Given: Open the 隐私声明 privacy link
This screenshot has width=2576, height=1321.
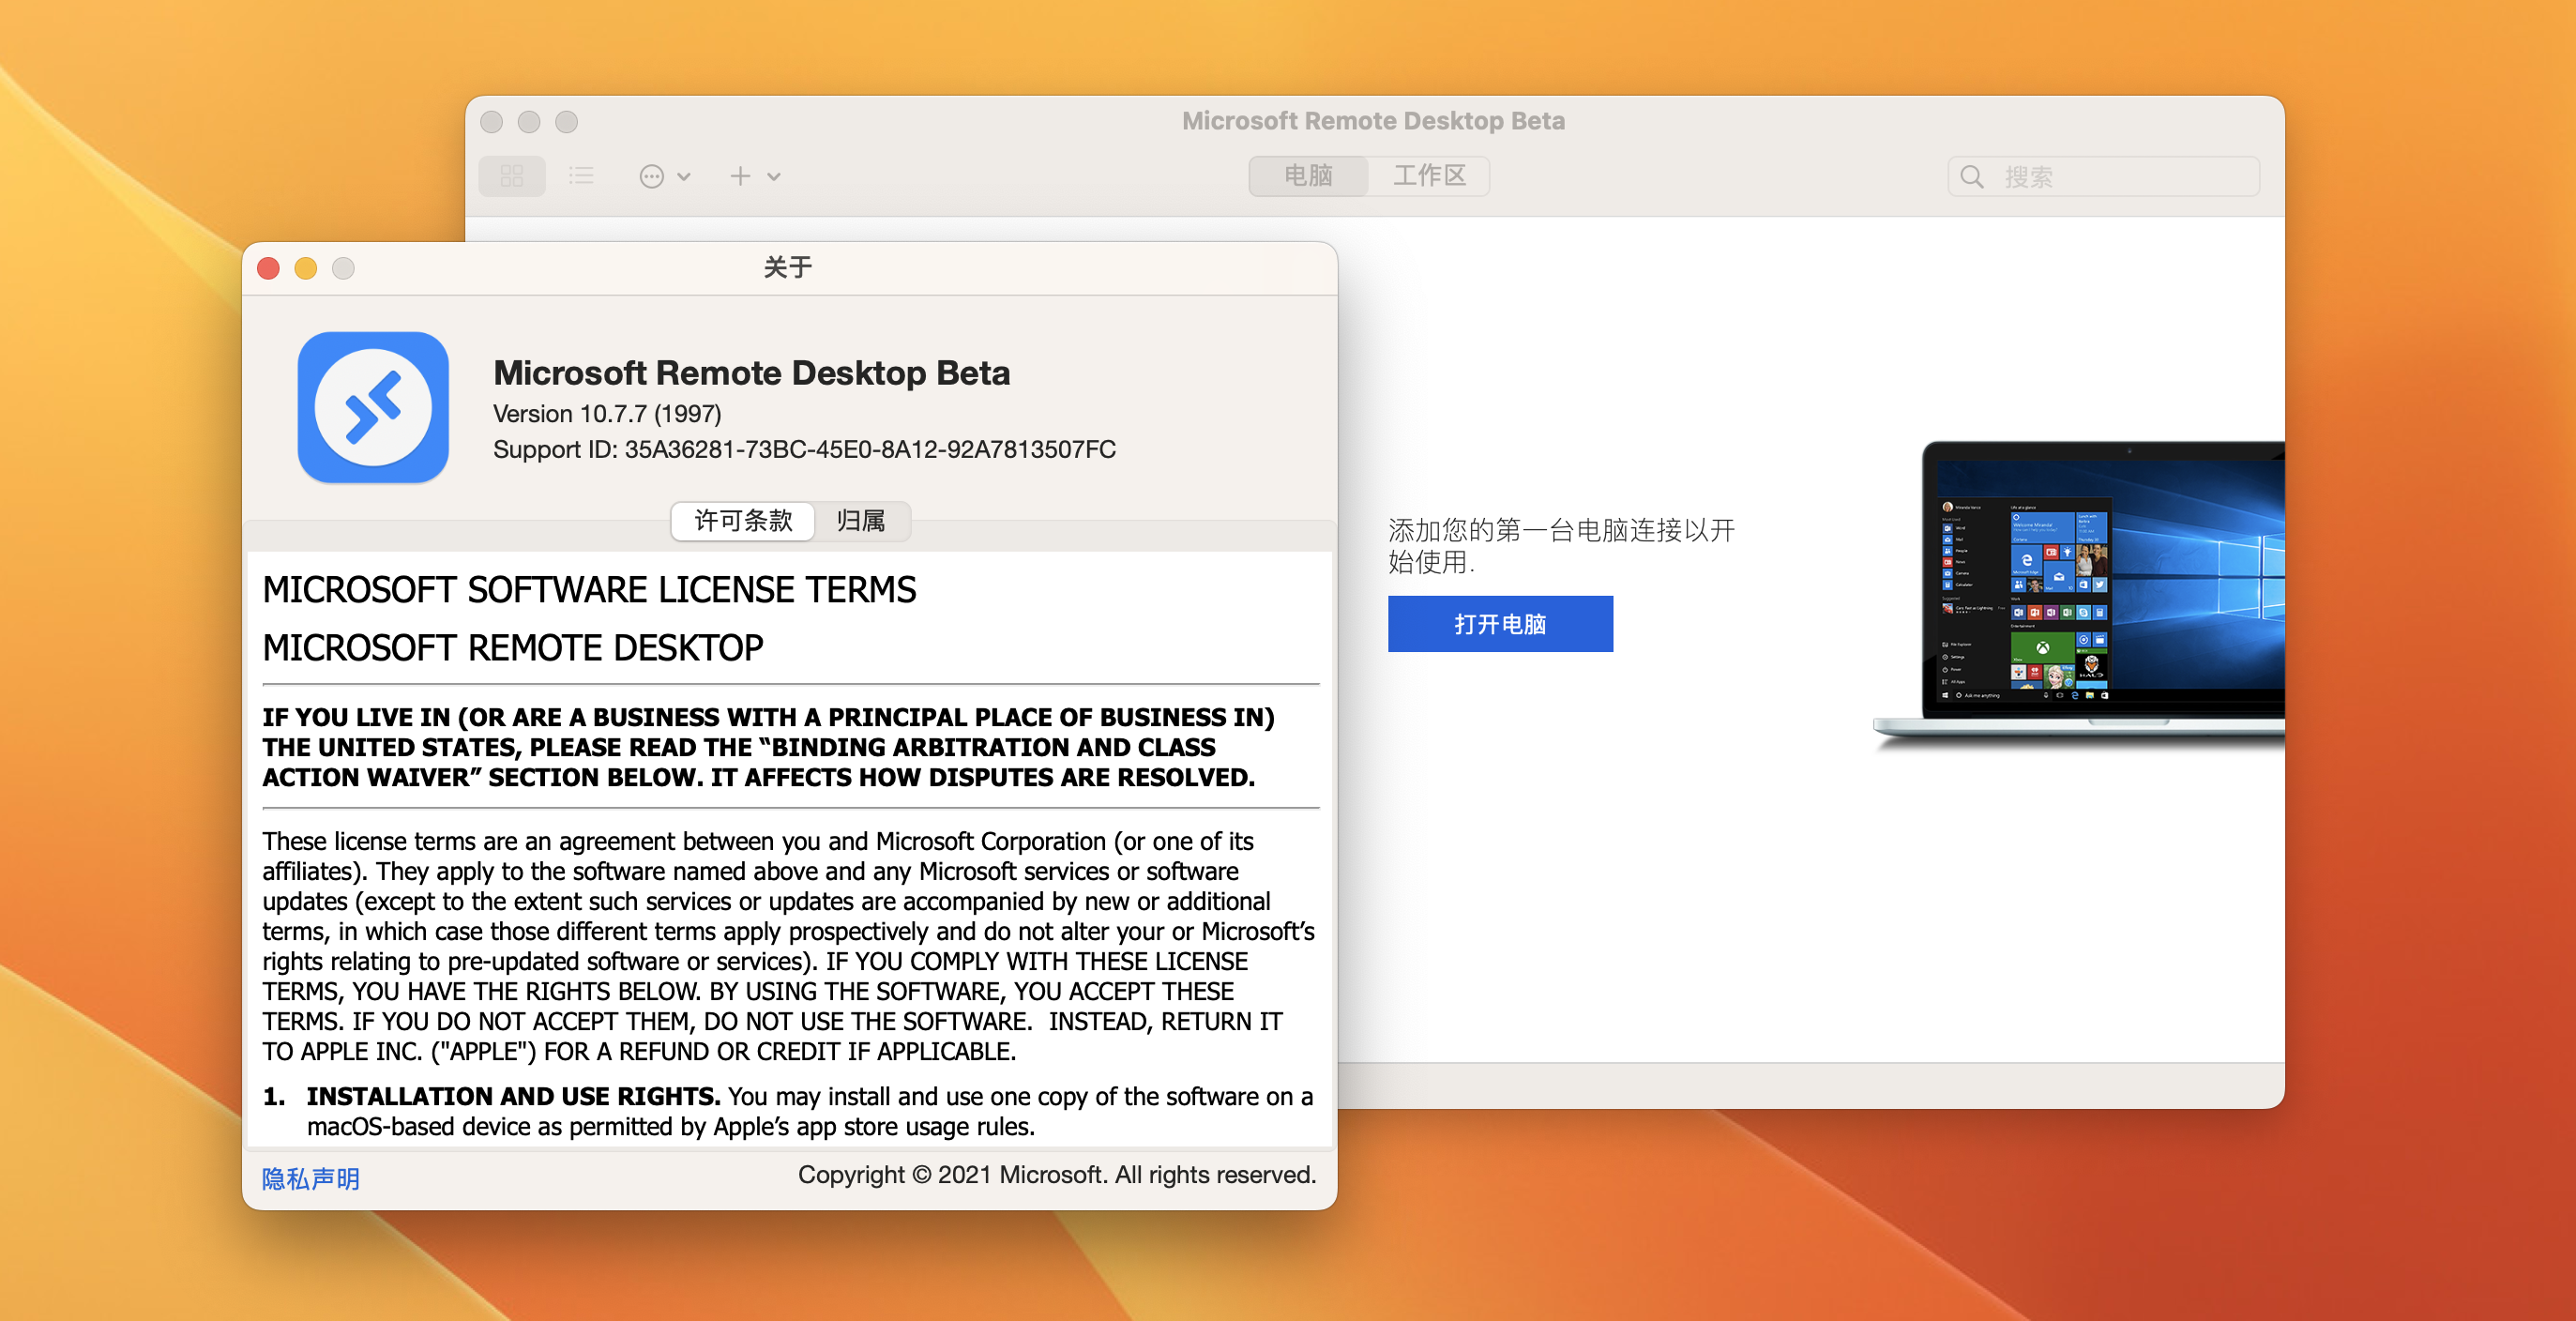Looking at the screenshot, I should click(310, 1178).
